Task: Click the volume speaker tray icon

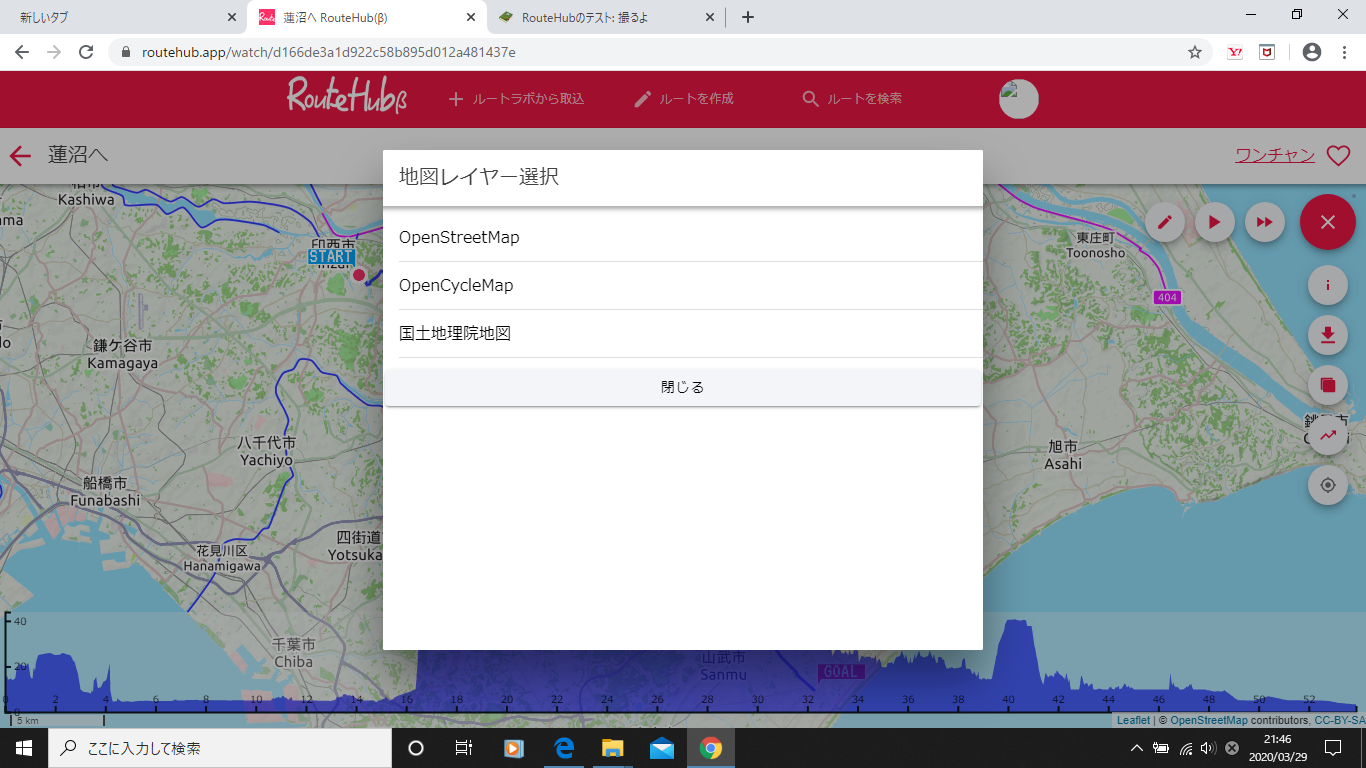Action: (1208, 748)
